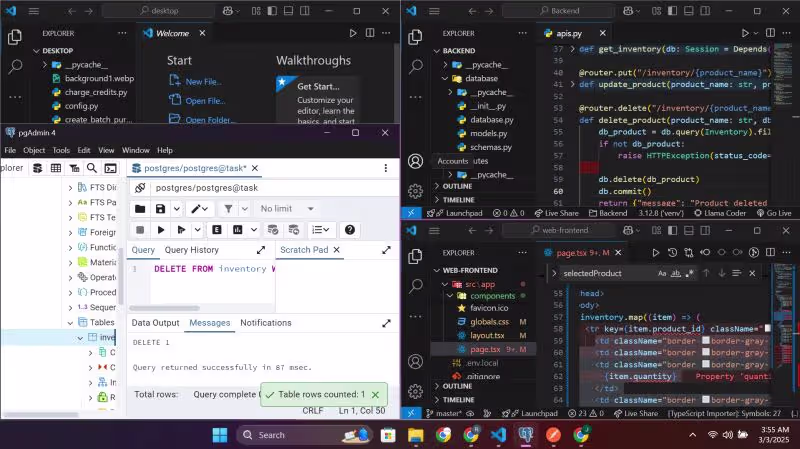
Task: Open the pgAdmin icon in taskbar
Action: click(x=526, y=435)
